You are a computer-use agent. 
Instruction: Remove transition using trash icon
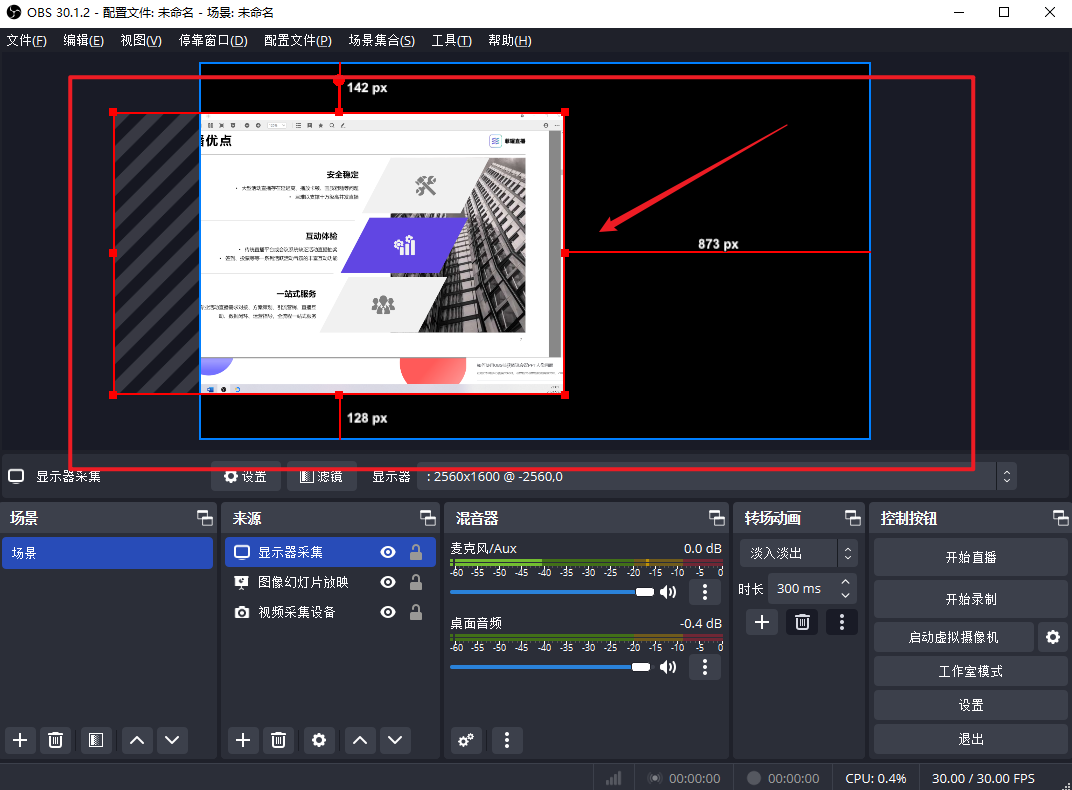802,622
